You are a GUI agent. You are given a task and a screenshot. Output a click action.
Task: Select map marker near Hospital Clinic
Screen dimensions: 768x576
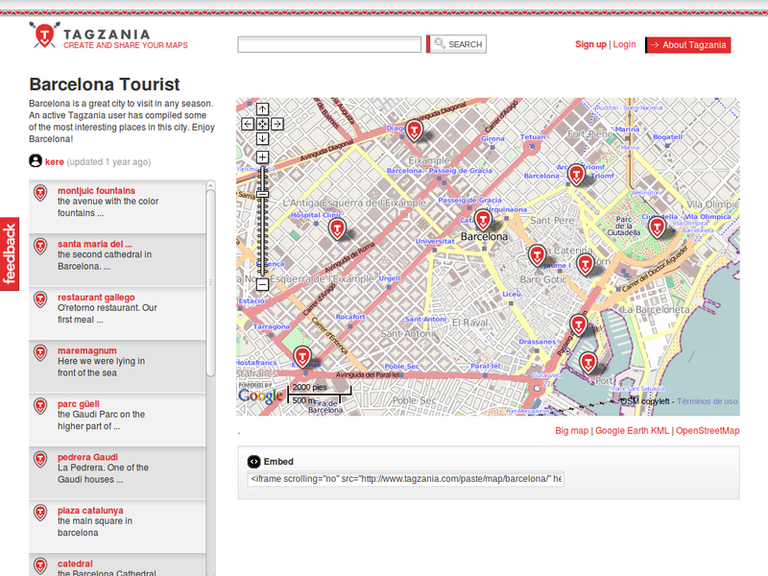tap(338, 228)
